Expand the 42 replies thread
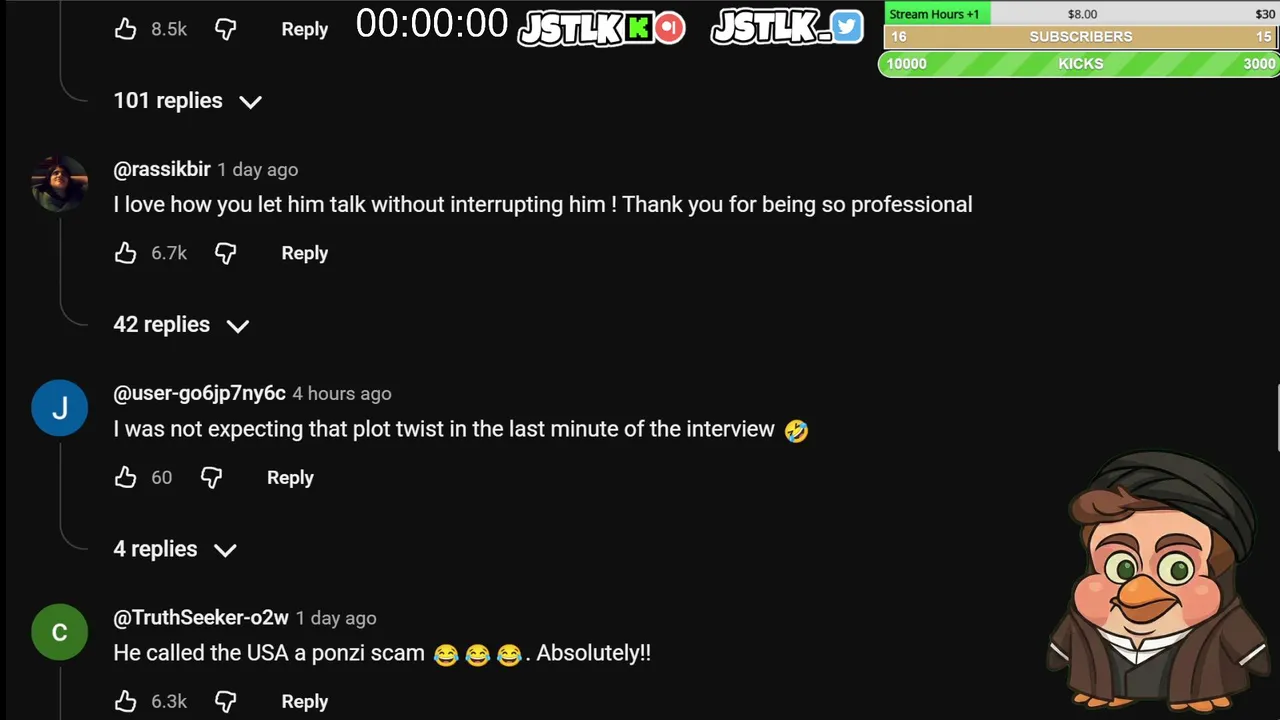1280x720 pixels. click(181, 325)
